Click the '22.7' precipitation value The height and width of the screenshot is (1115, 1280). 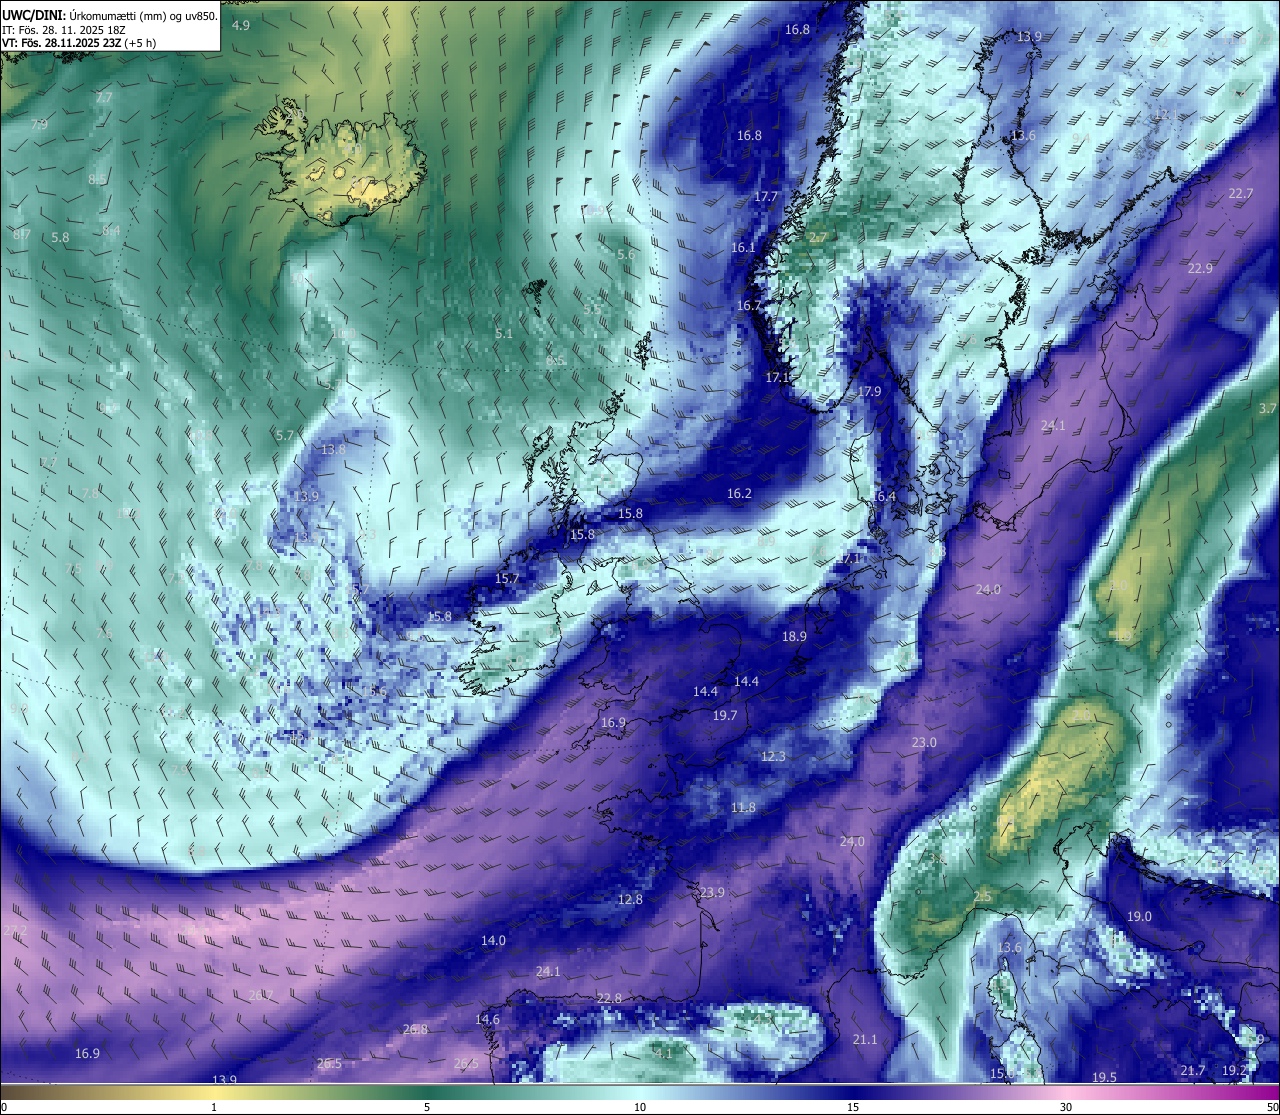(1240, 194)
